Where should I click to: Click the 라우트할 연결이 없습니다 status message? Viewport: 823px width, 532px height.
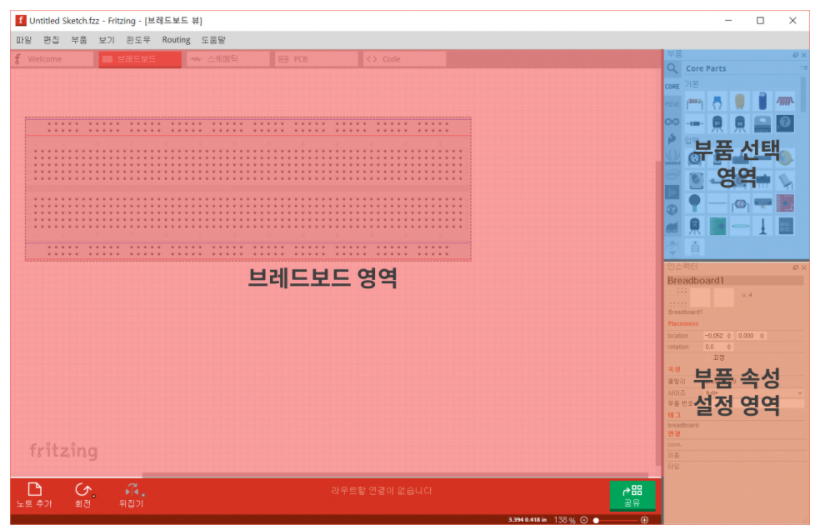tap(382, 491)
